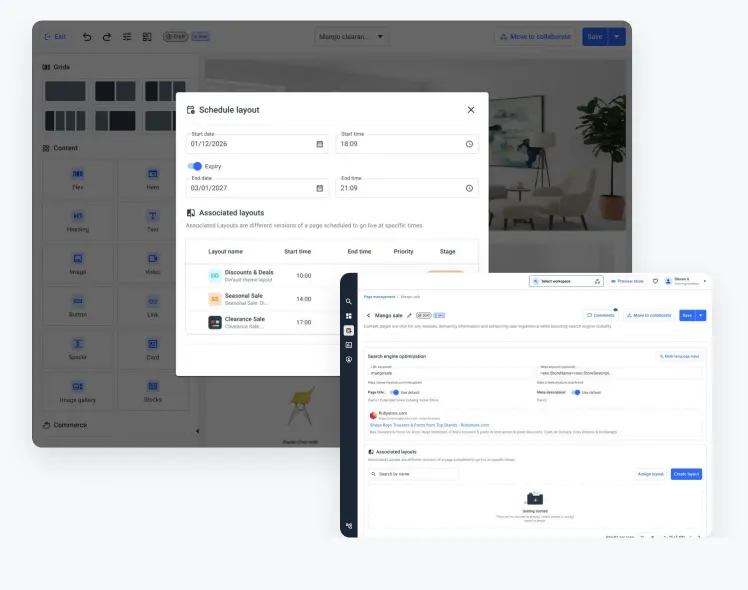Image resolution: width=748 pixels, height=590 pixels.
Task: Click the heart favorites icon
Action: (x=655, y=281)
